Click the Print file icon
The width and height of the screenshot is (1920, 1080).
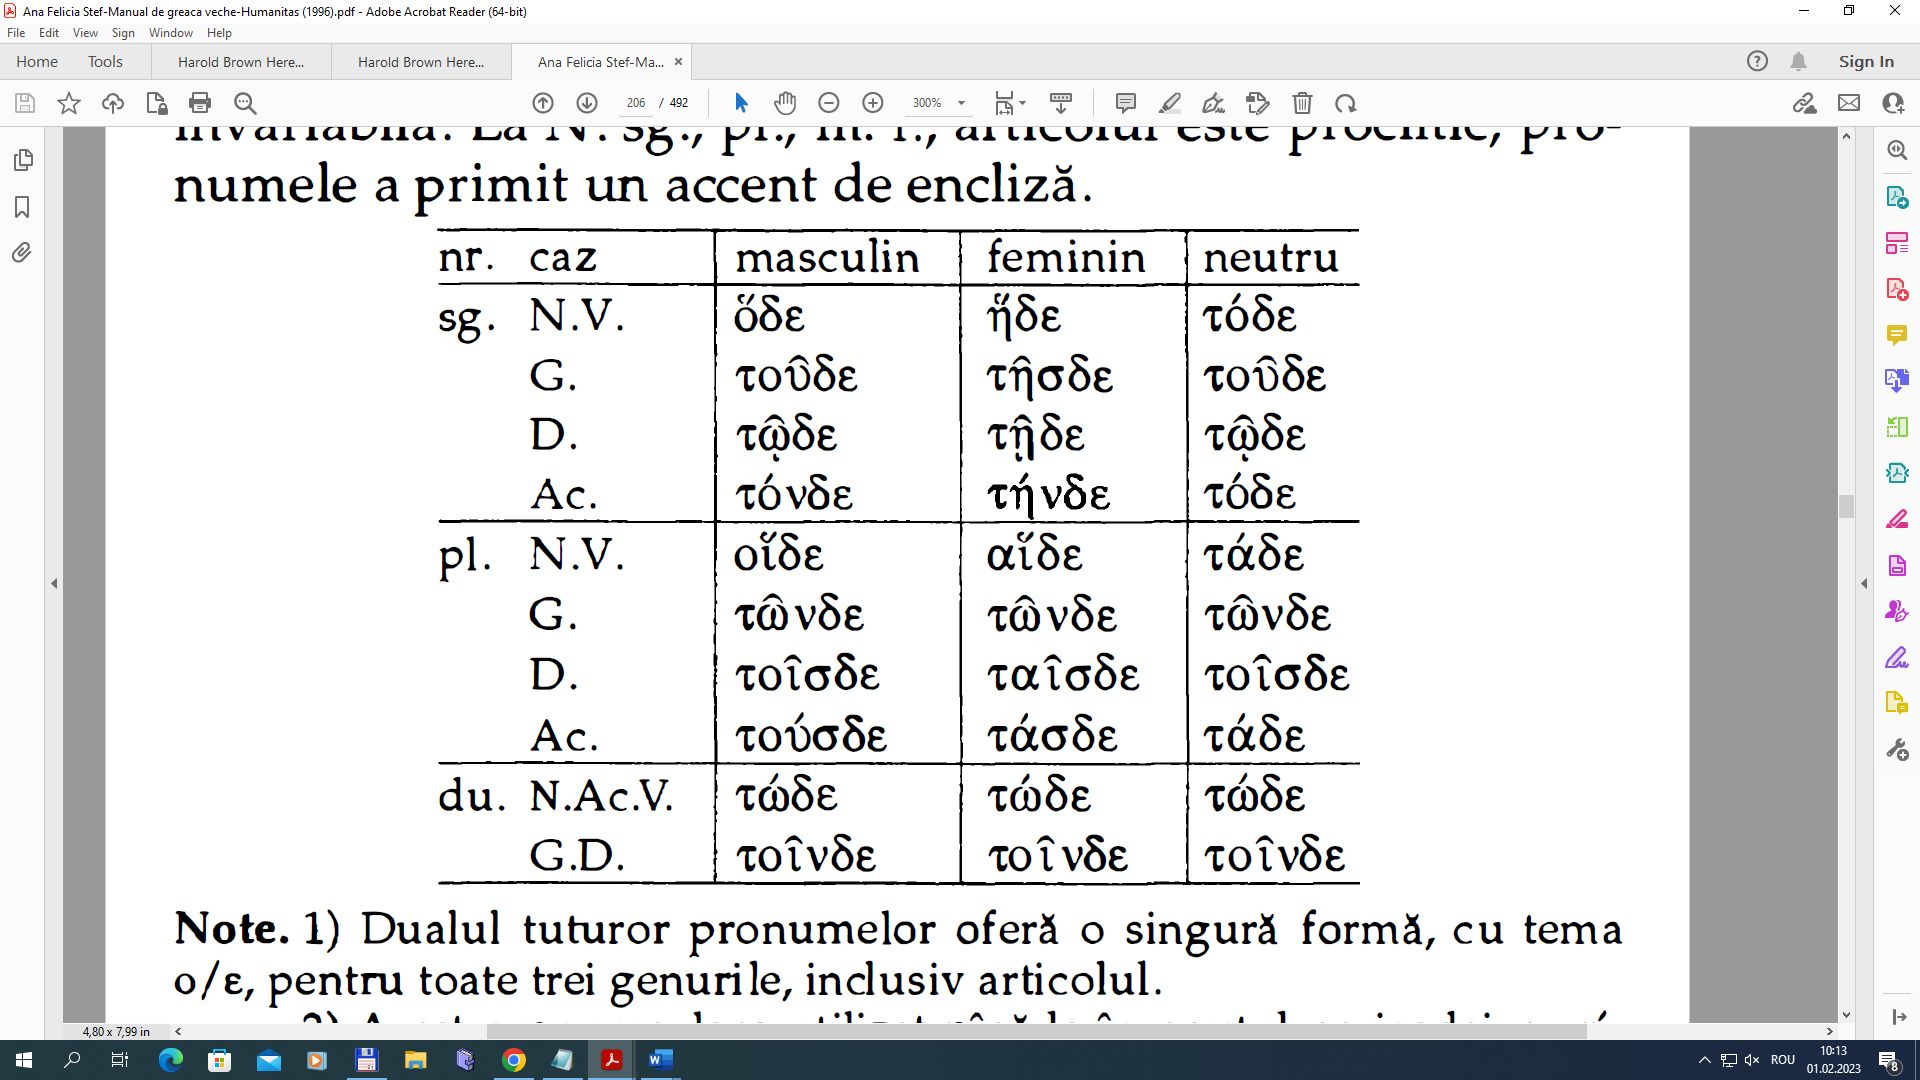click(200, 103)
